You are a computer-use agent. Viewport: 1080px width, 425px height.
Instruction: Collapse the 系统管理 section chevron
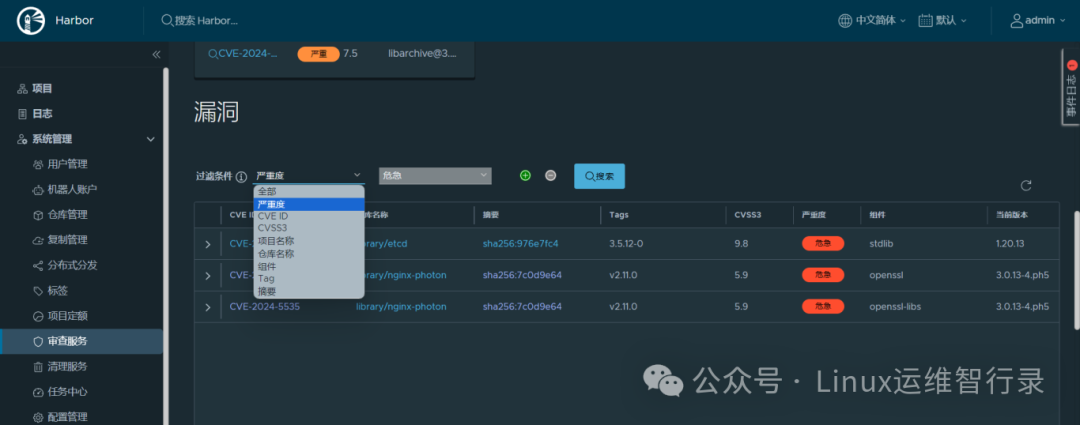151,139
